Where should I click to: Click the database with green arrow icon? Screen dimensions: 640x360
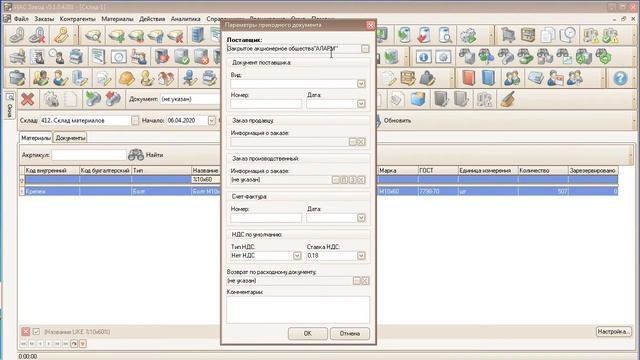coord(404,36)
